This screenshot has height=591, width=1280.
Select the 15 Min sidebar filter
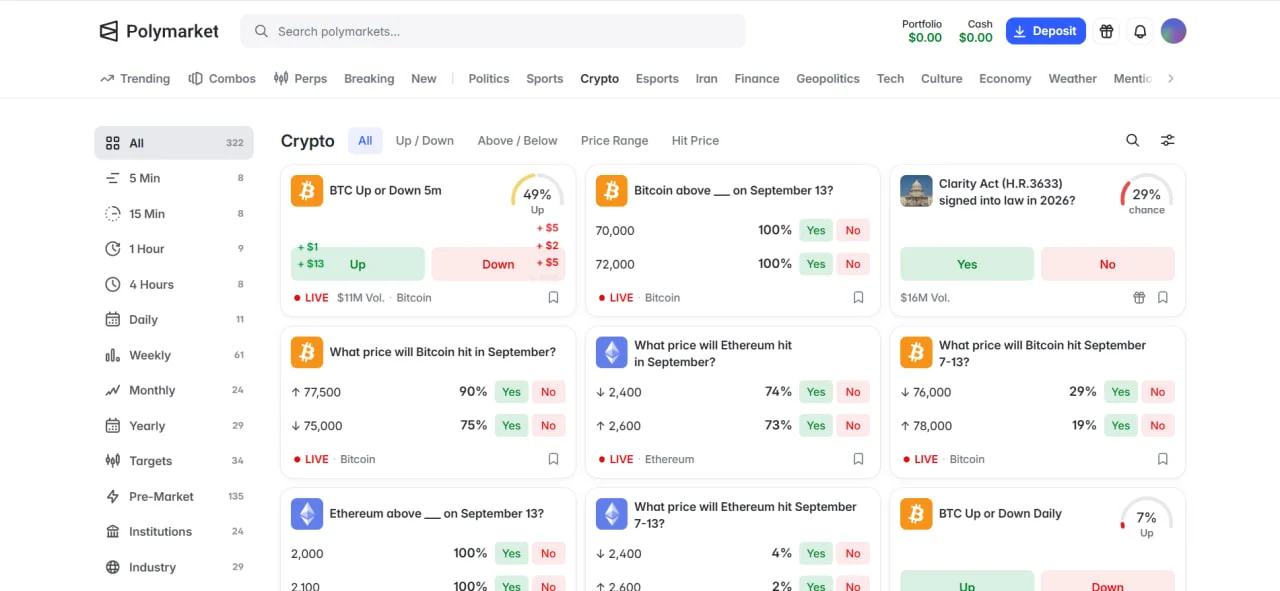pos(174,213)
